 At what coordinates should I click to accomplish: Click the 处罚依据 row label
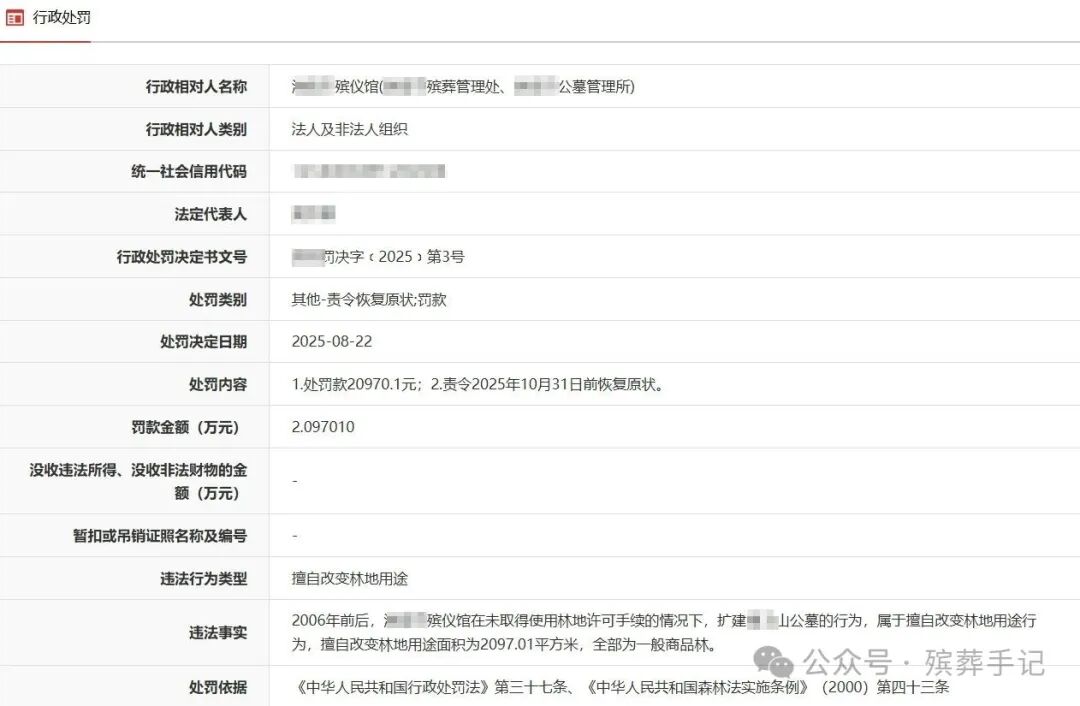coord(217,688)
